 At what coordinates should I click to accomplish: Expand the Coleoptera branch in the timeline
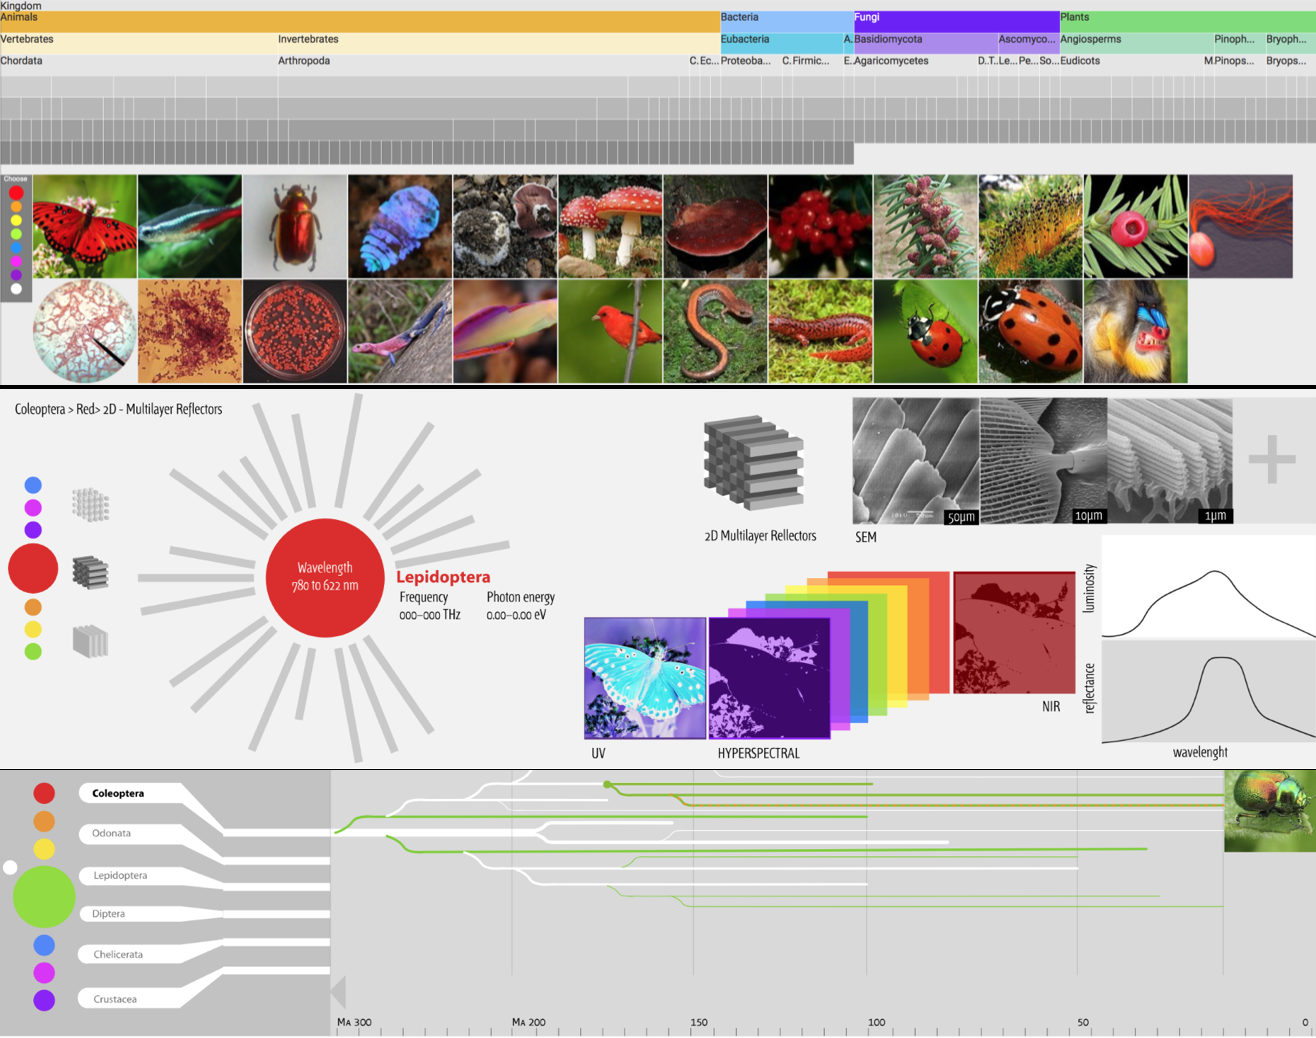point(118,793)
